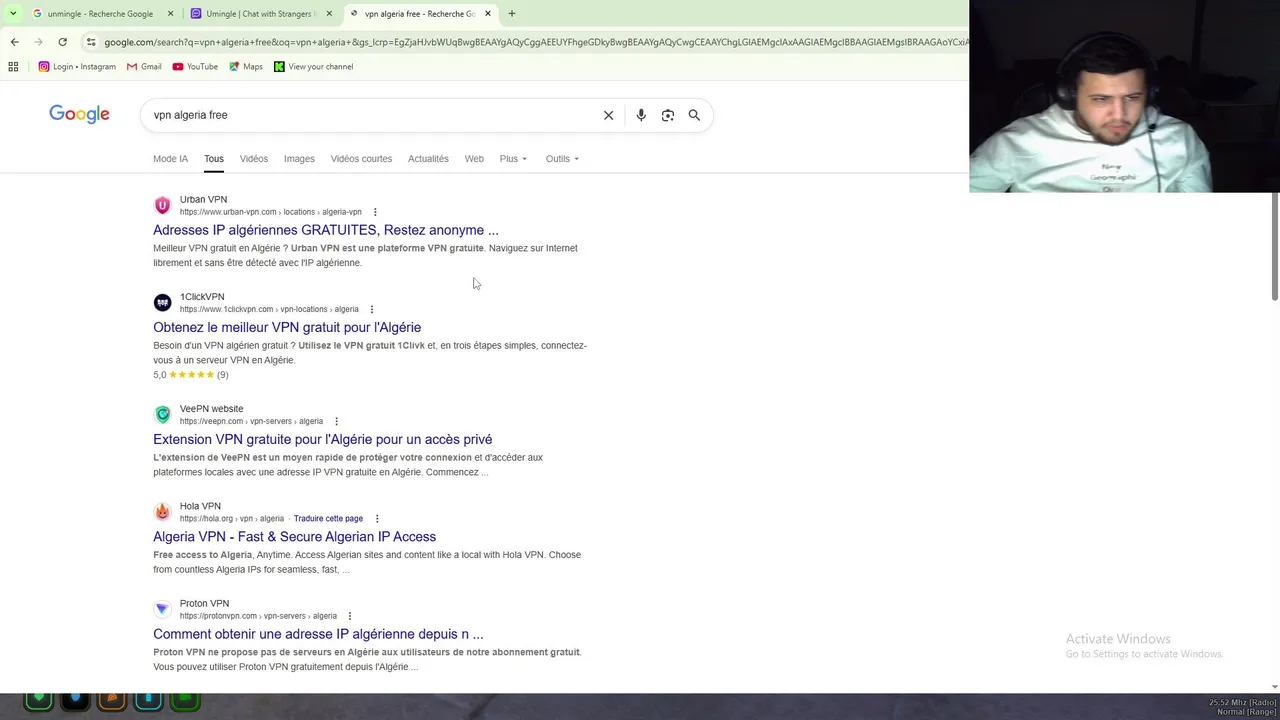Viewport: 1280px width, 720px height.
Task: Open more options for Hola VPN result
Action: [x=377, y=518]
